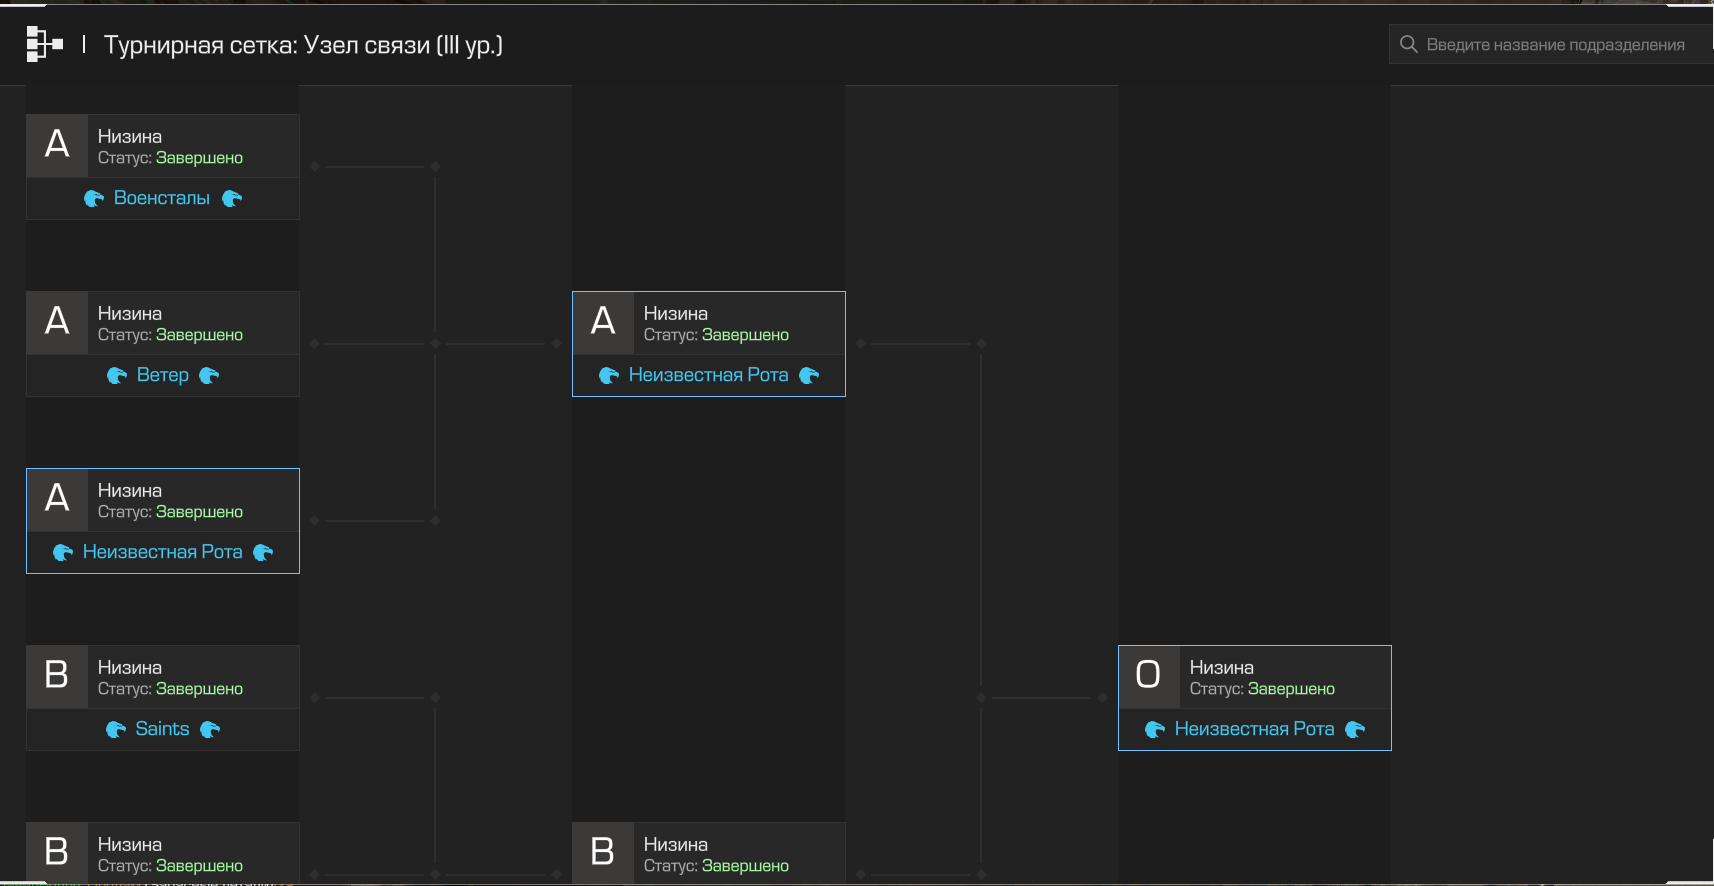Click eagle icon right of Военсталы
Screen dimensions: 1714x886
(x=232, y=199)
